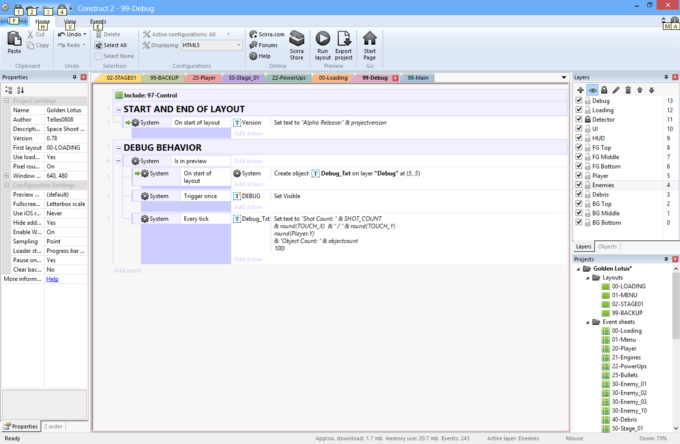
Task: Switch to the Objects panel tab
Action: tap(607, 246)
